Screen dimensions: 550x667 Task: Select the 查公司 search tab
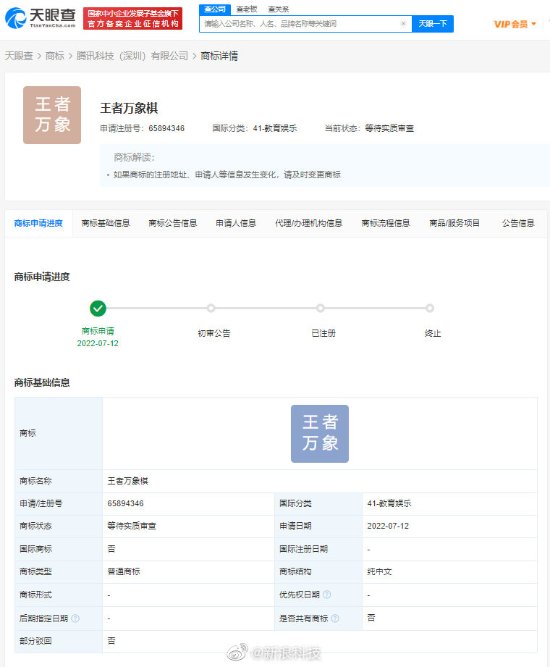(215, 9)
